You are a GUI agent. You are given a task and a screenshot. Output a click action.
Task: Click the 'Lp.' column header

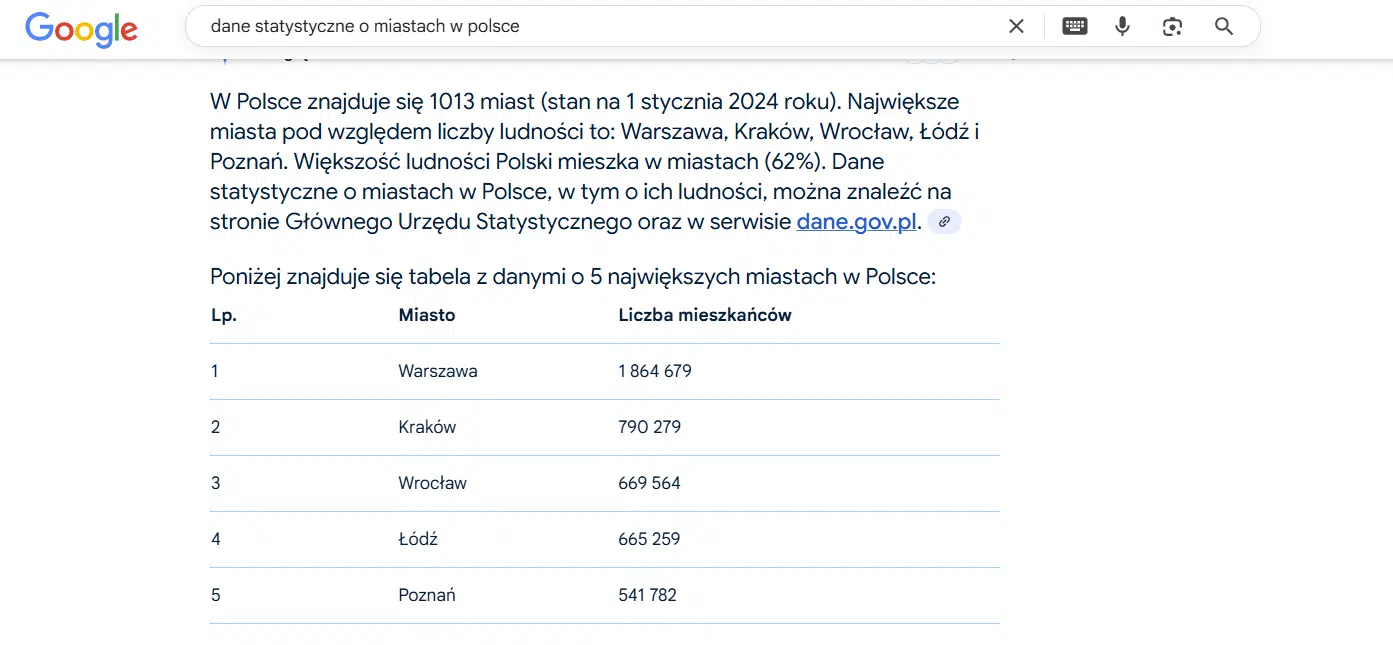(224, 315)
